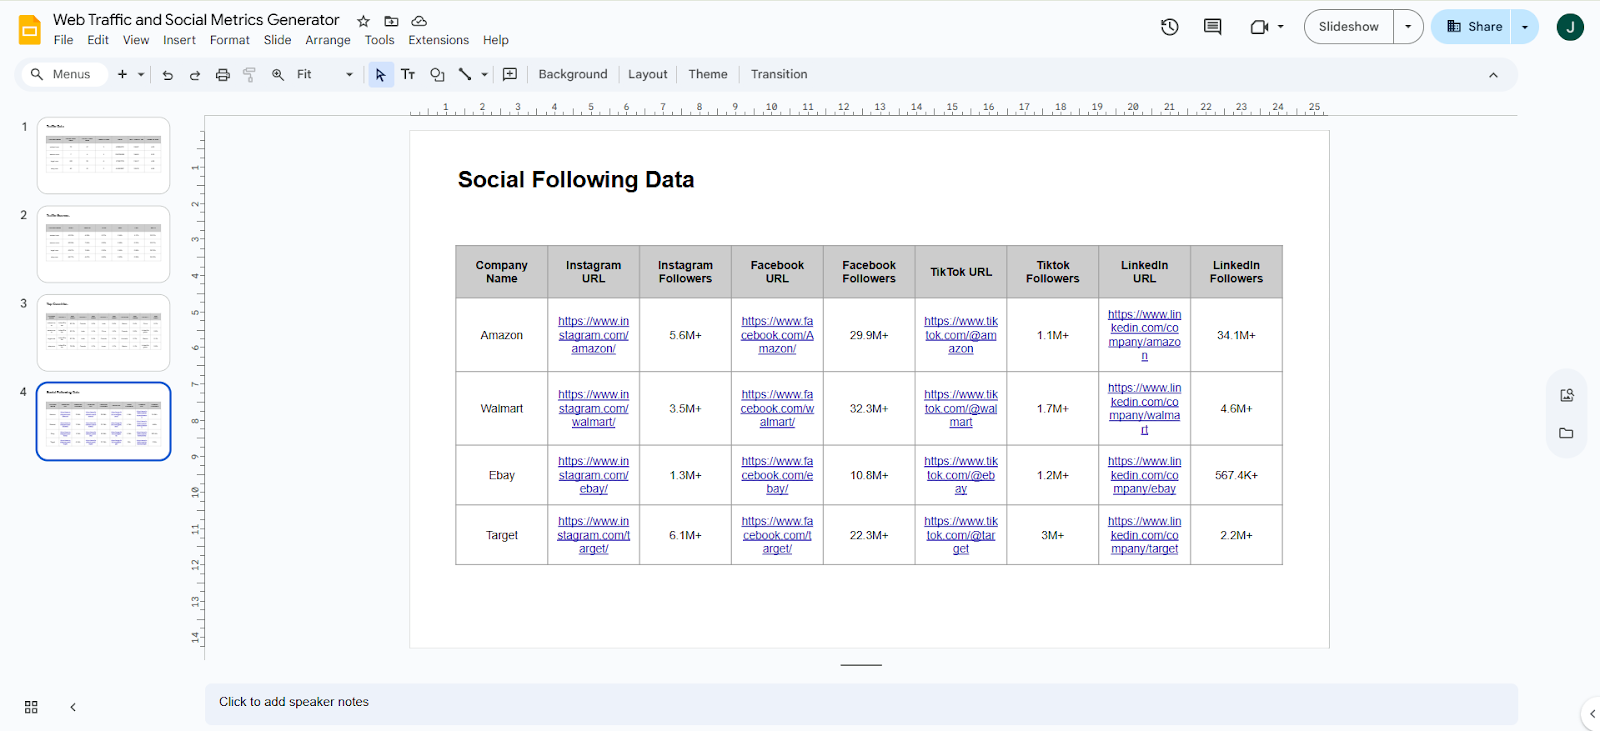The height and width of the screenshot is (731, 1600).
Task: Open the side panel folder icon
Action: [1567, 433]
